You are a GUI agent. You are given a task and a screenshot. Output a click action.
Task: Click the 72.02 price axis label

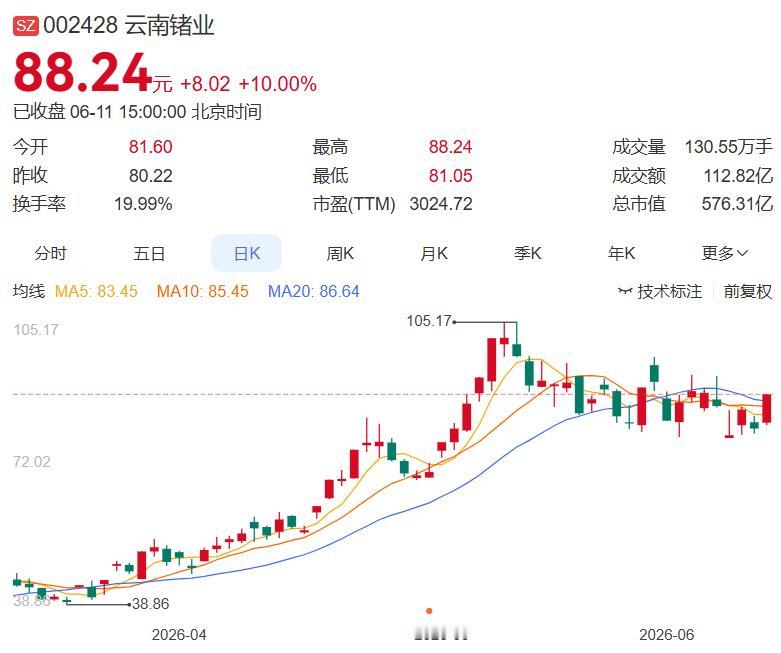coord(32,462)
